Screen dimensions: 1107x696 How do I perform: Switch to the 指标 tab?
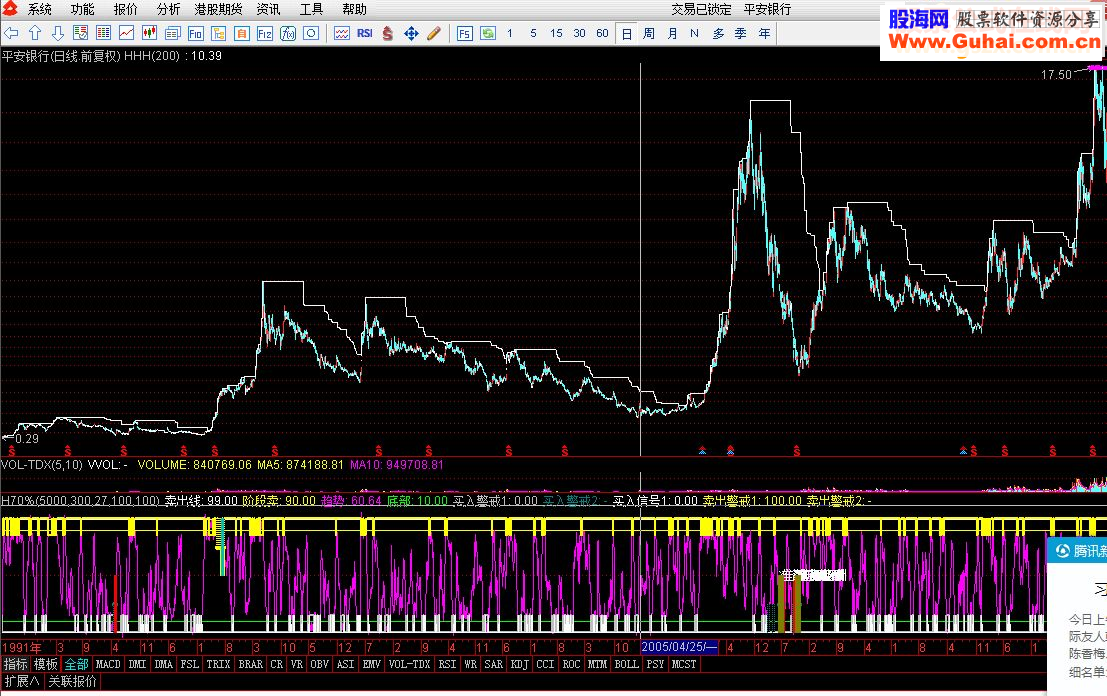click(16, 664)
